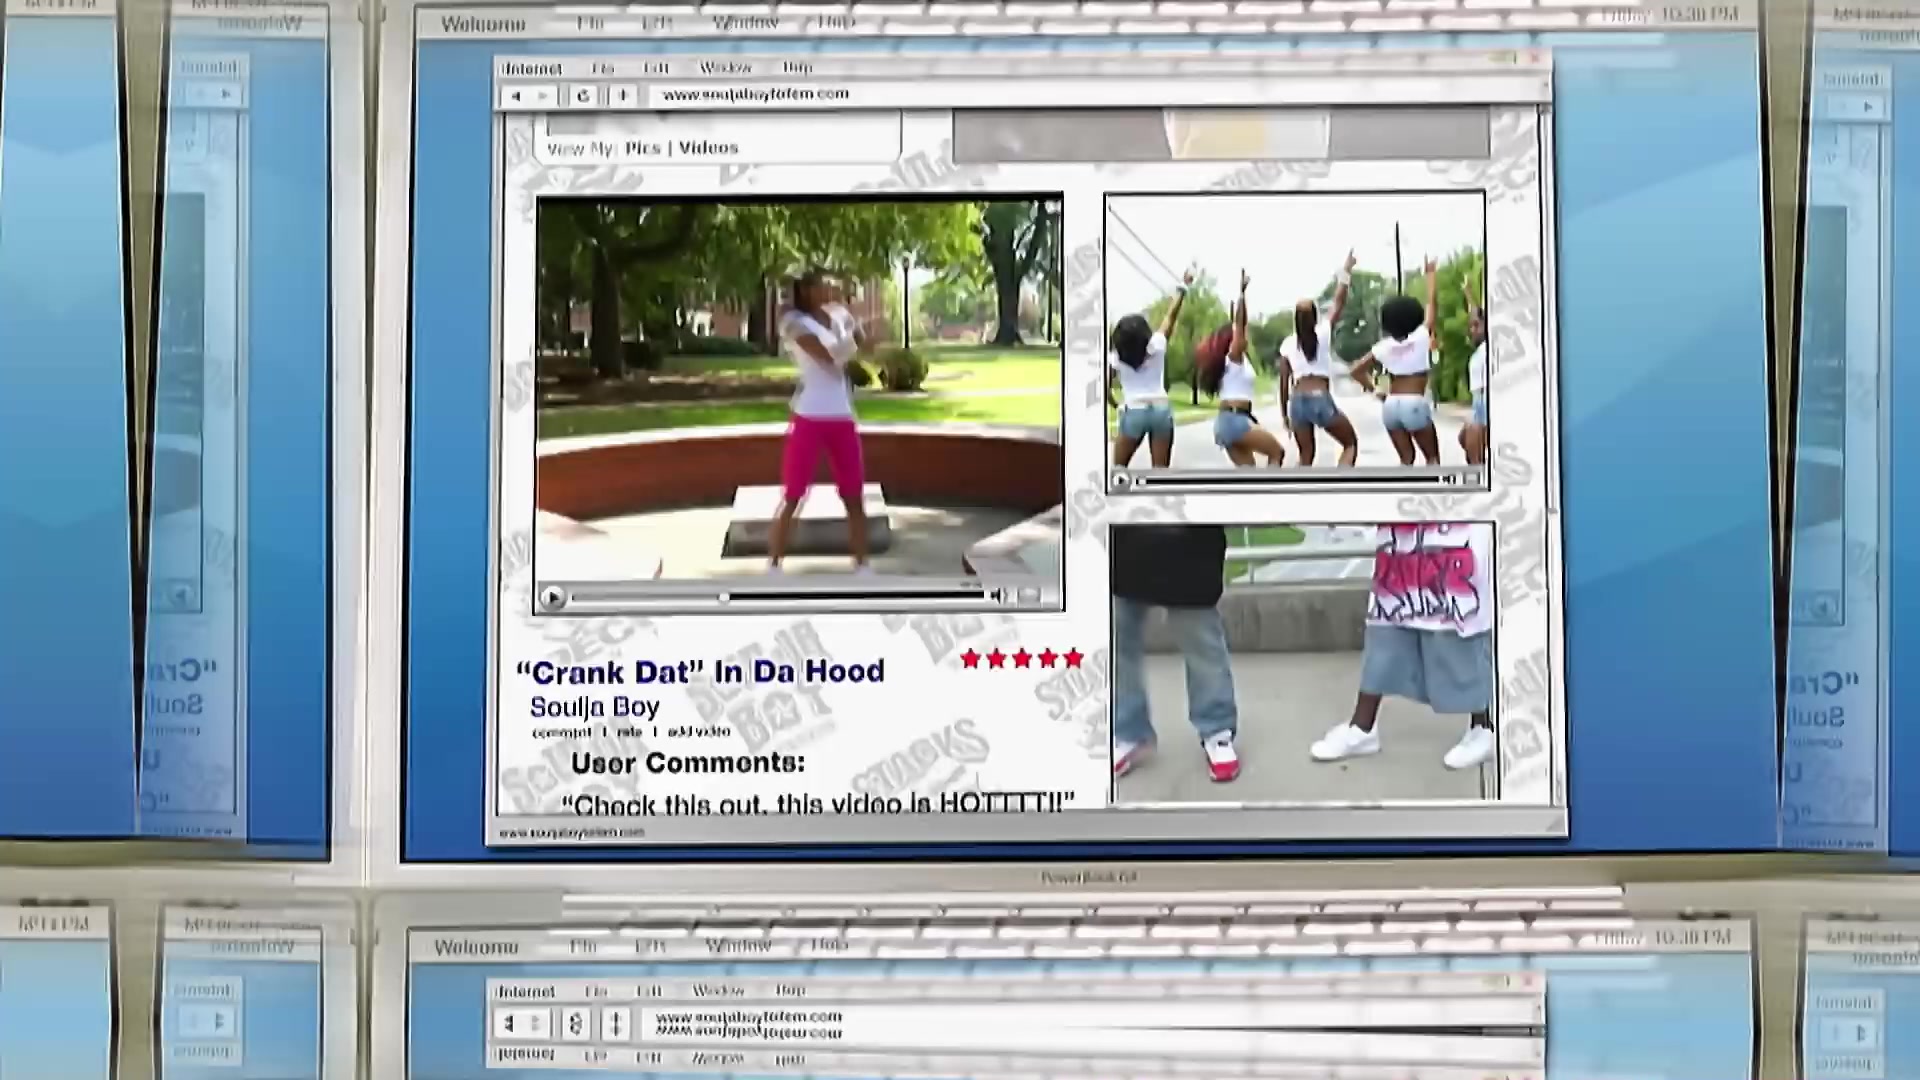The width and height of the screenshot is (1920, 1080).
Task: Click the comment link under Soulja Boy
Action: coord(561,732)
